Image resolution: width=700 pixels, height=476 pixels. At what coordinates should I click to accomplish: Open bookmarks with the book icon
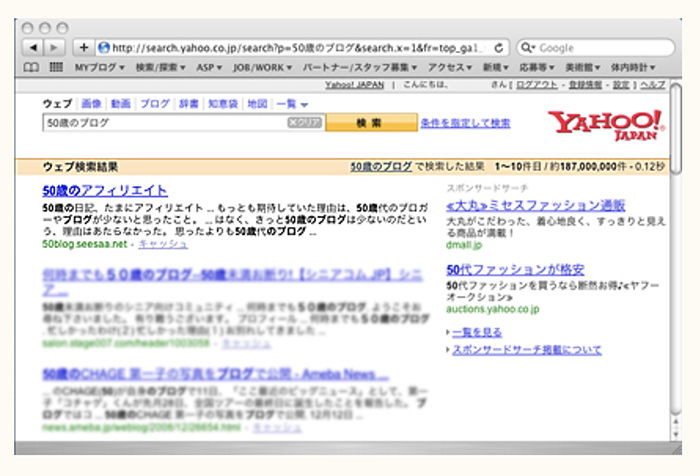tap(31, 67)
